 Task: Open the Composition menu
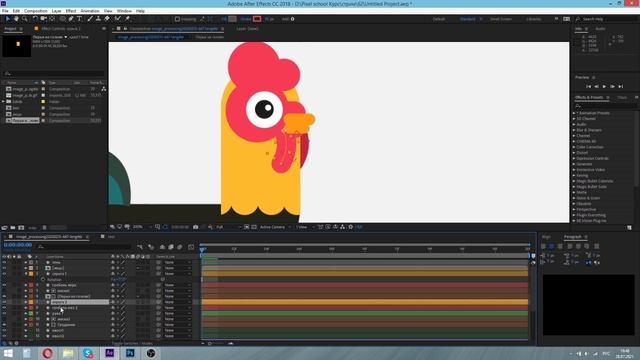(x=36, y=11)
